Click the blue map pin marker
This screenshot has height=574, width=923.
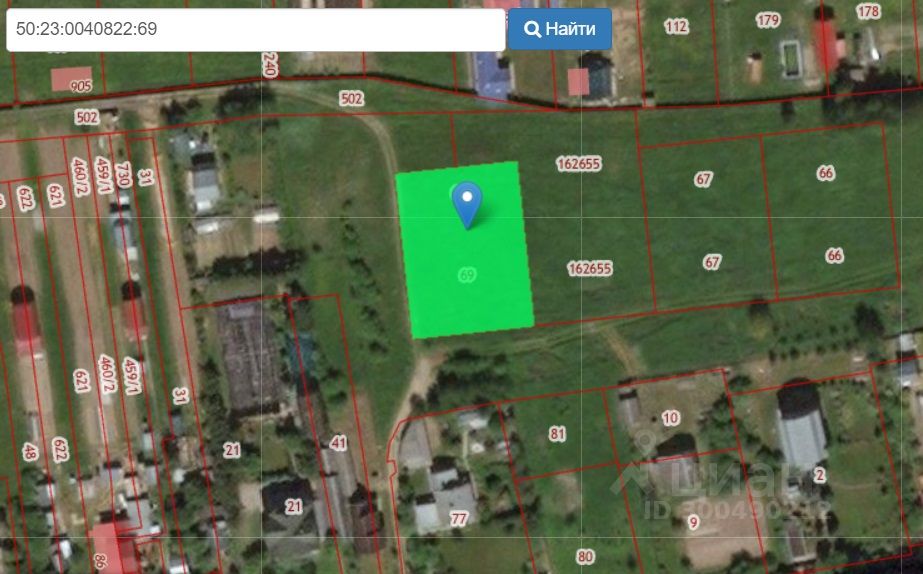click(x=467, y=204)
